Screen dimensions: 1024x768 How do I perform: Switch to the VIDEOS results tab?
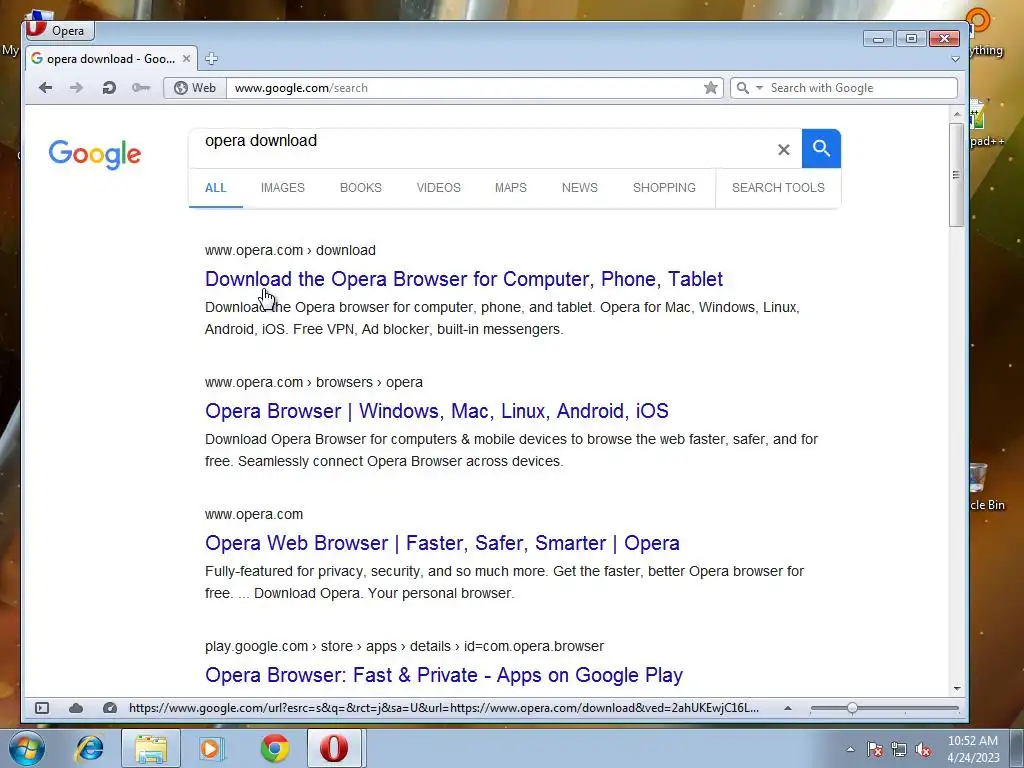pos(438,187)
